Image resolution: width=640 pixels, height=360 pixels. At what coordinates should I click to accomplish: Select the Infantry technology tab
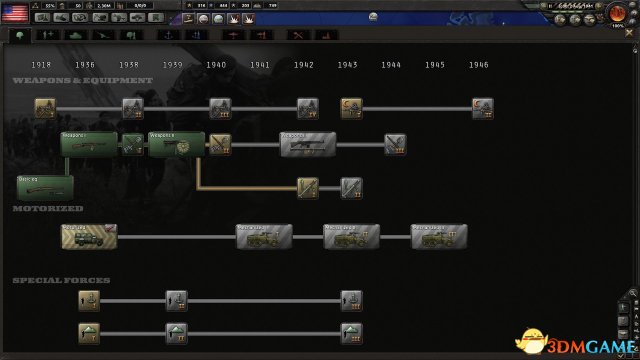pyautogui.click(x=20, y=36)
